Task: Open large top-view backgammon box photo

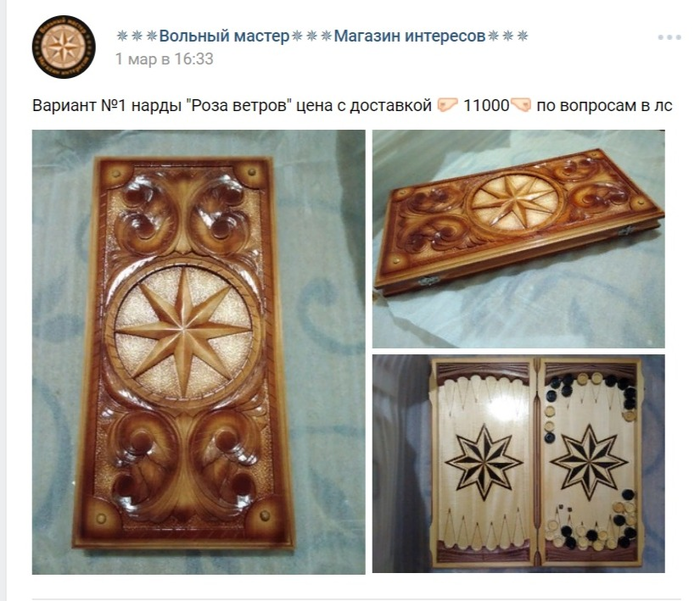Action: [x=199, y=352]
